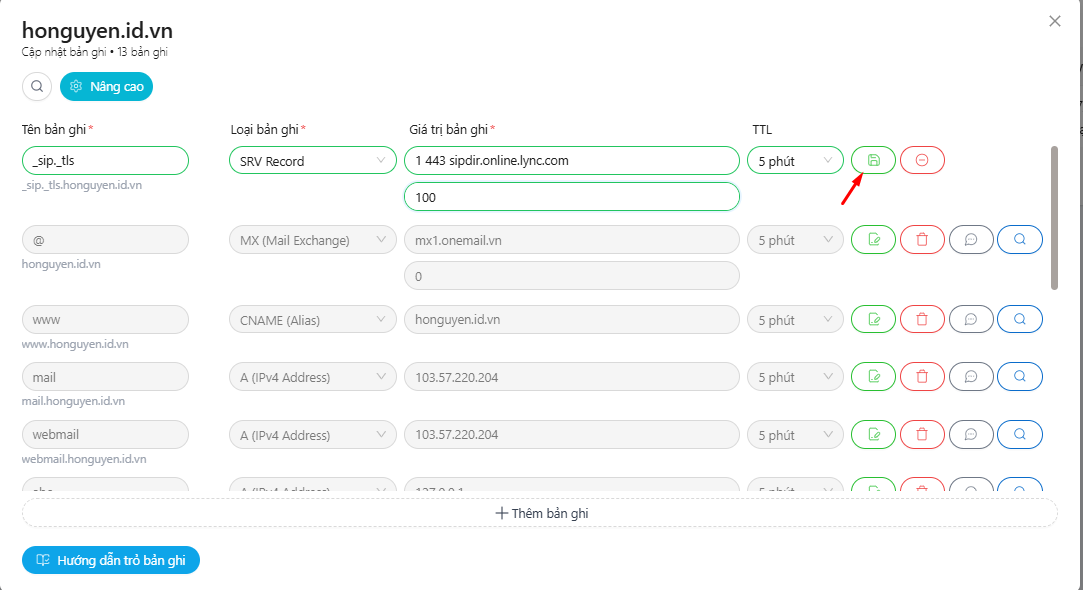Screen dimensions: 1083x590
Task: Open comment on the www CNAME row
Action: (970, 319)
